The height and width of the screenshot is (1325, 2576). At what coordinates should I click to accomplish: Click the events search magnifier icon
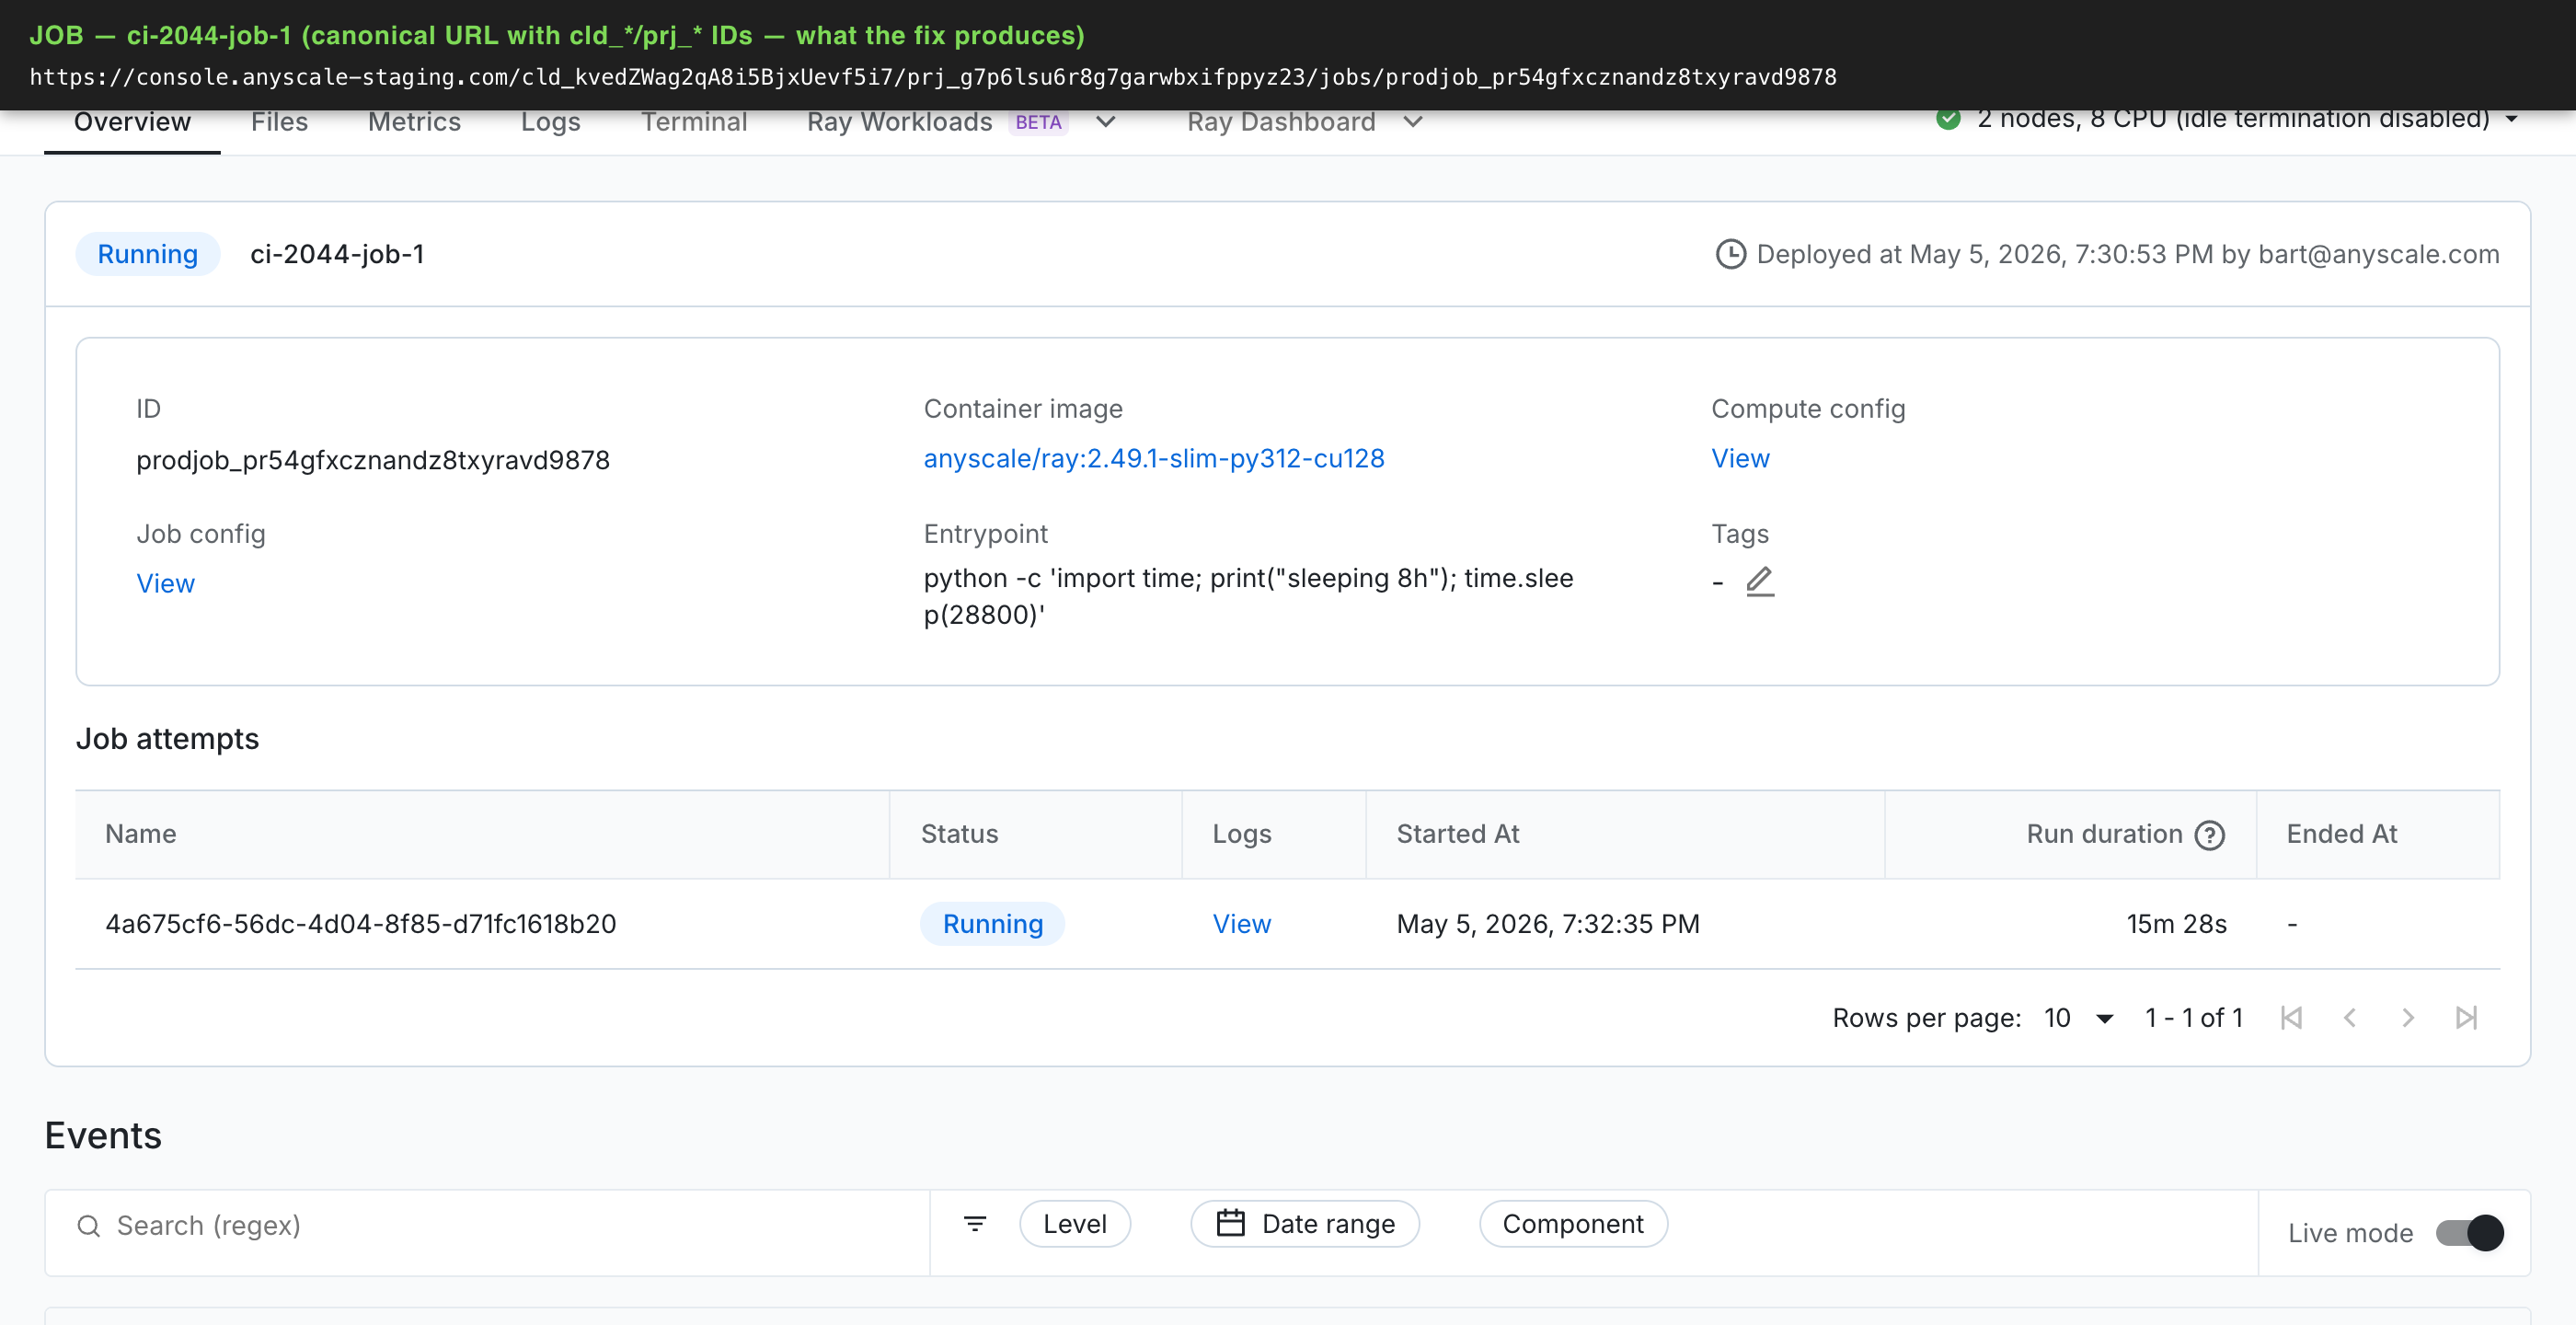(88, 1226)
